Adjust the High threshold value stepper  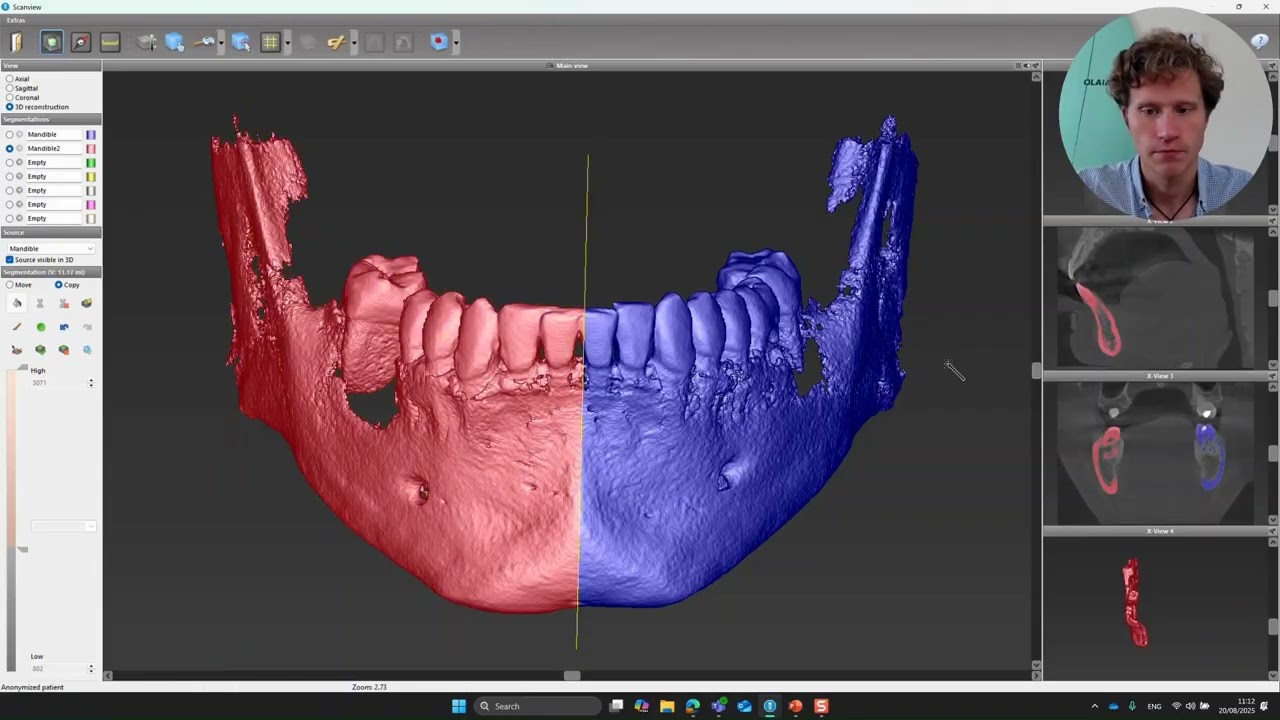91,383
